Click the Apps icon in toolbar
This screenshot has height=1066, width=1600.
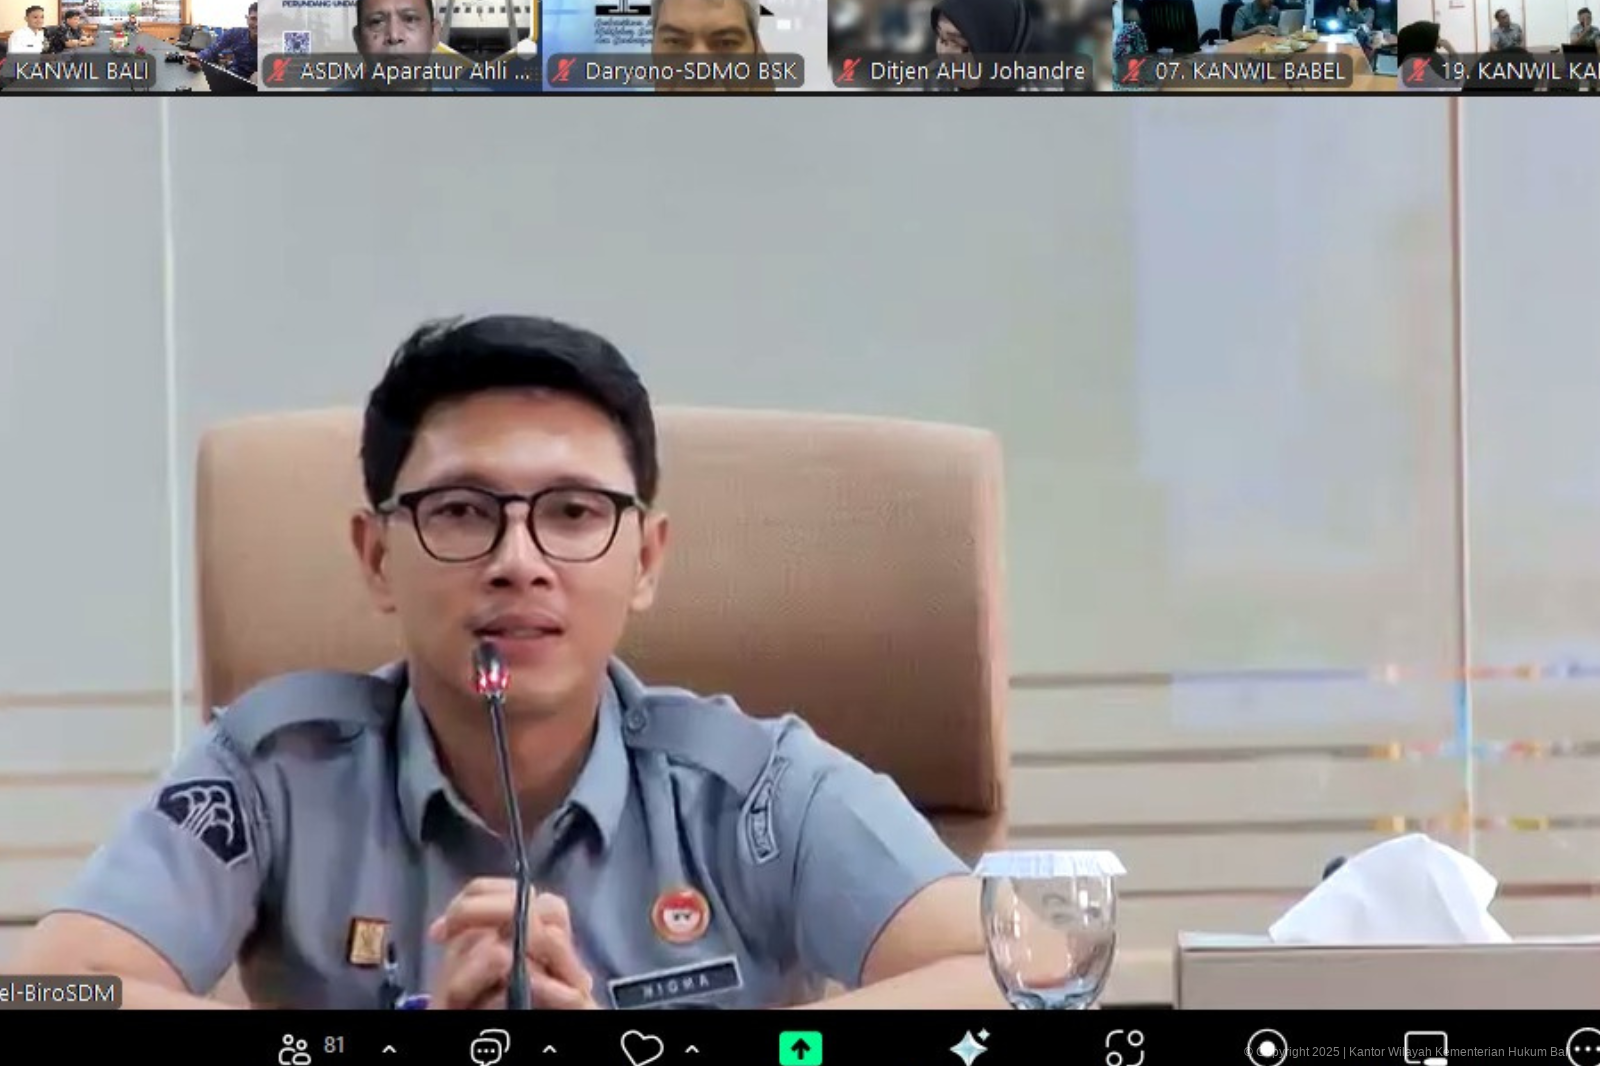click(x=1124, y=1048)
